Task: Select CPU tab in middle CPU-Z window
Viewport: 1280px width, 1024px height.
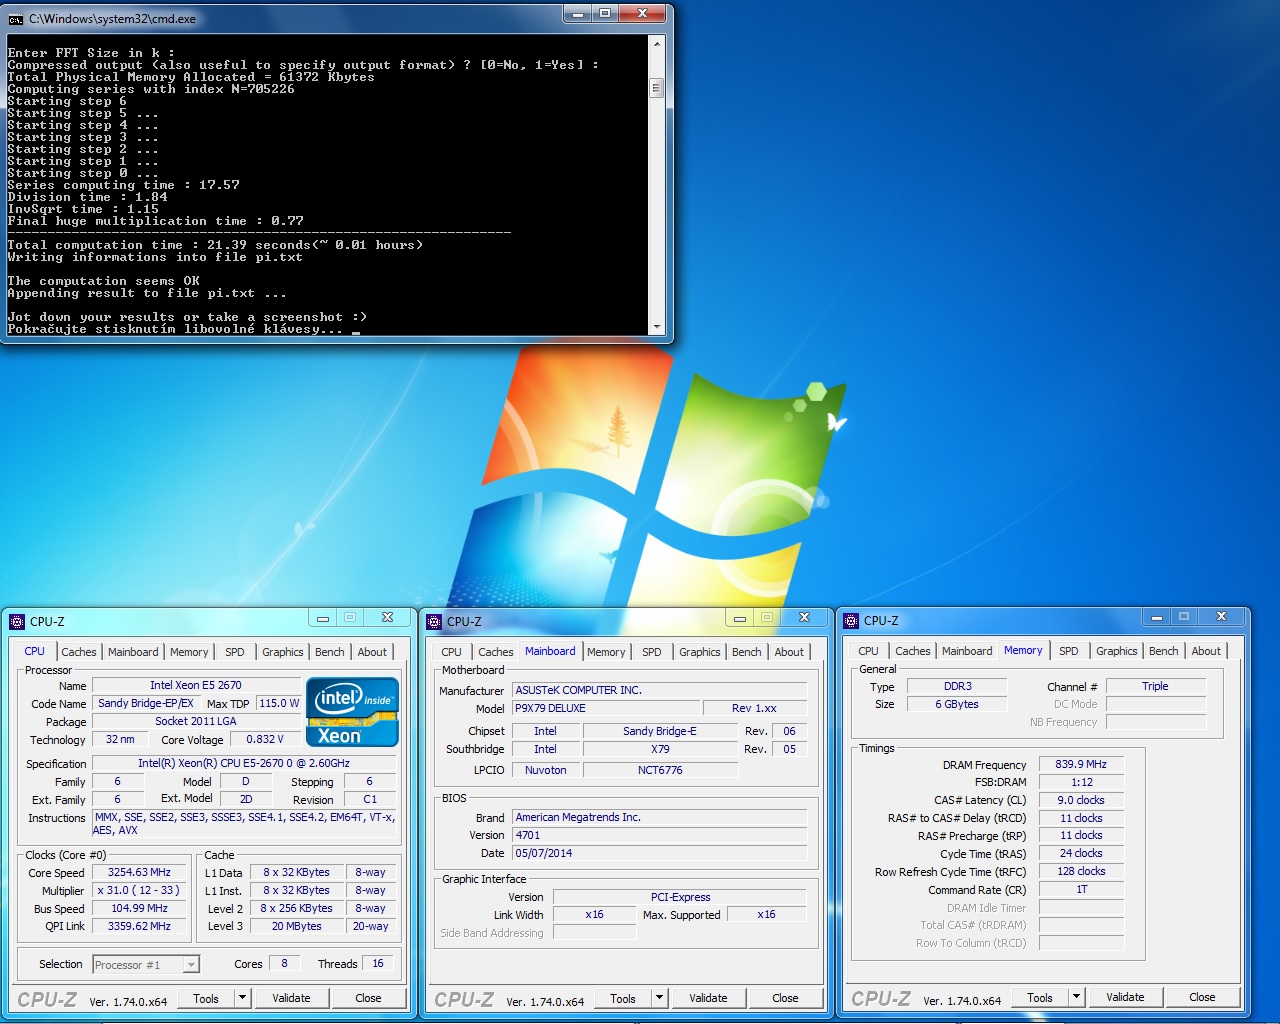Action: [x=452, y=652]
